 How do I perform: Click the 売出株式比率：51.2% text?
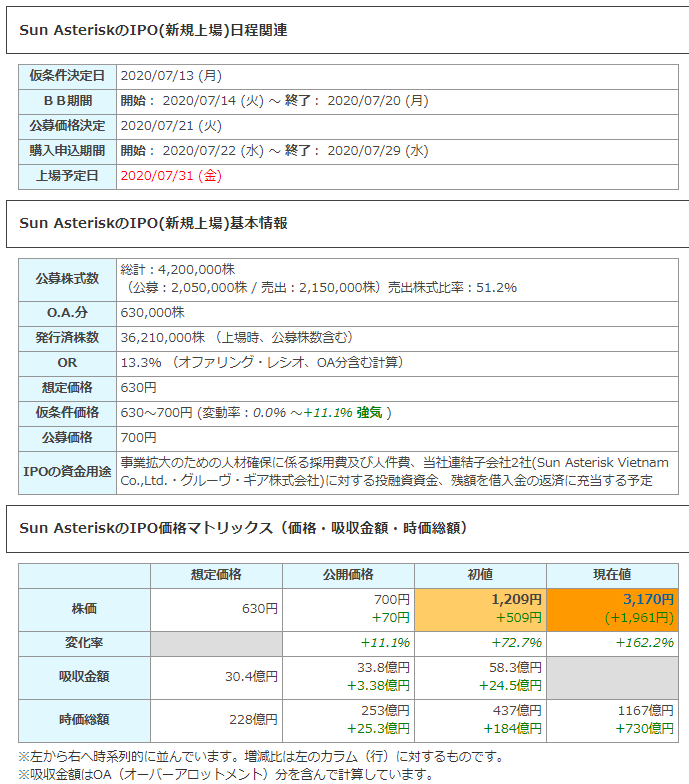[x=452, y=288]
